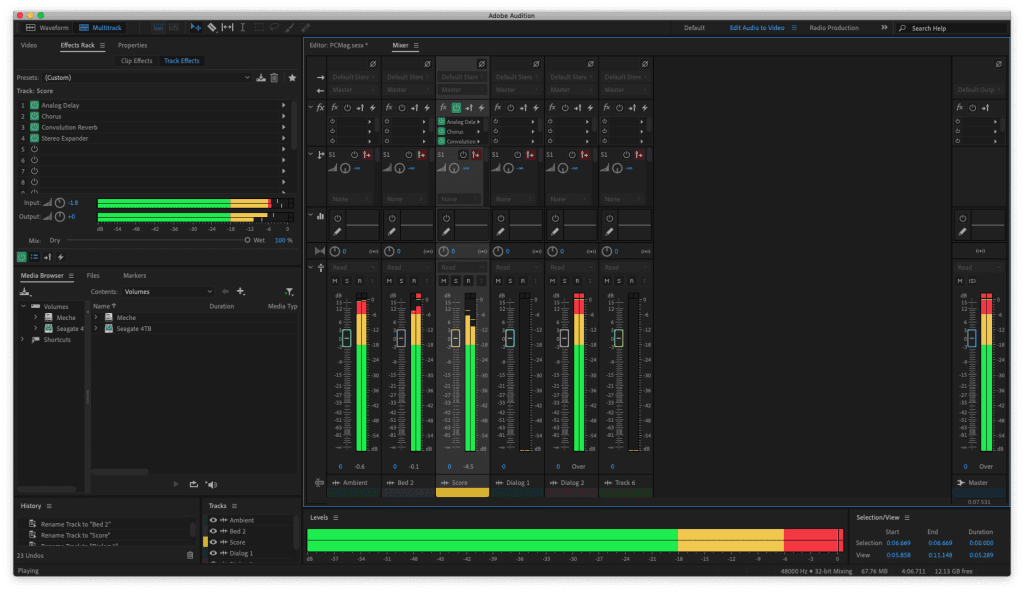Image resolution: width=1024 pixels, height=592 pixels.
Task: Save the effects preset
Action: tap(261, 77)
